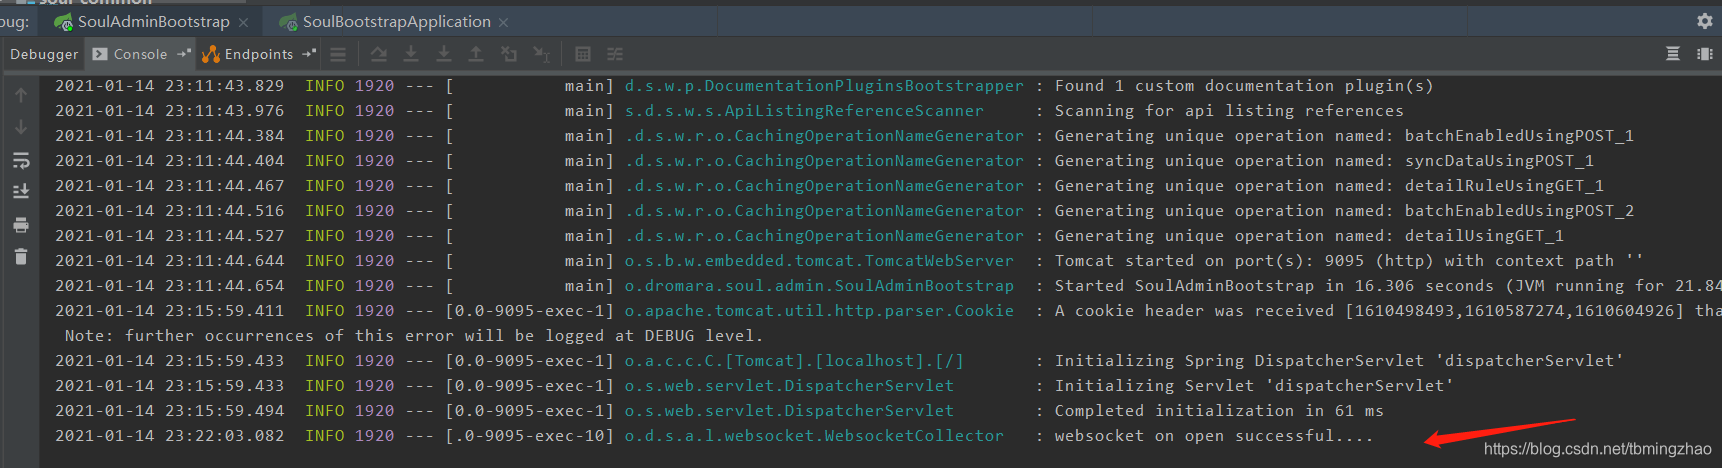Click the Step Out debug icon

[476, 54]
